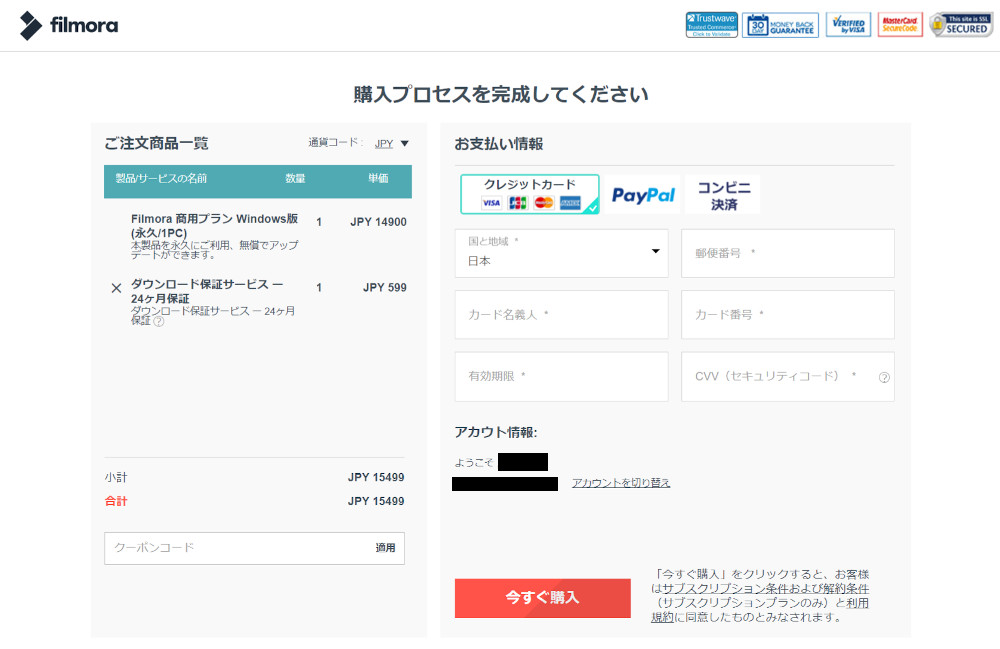Open the サブスクリプション条件および解約条件 link
The width and height of the screenshot is (1000, 649).
[765, 588]
